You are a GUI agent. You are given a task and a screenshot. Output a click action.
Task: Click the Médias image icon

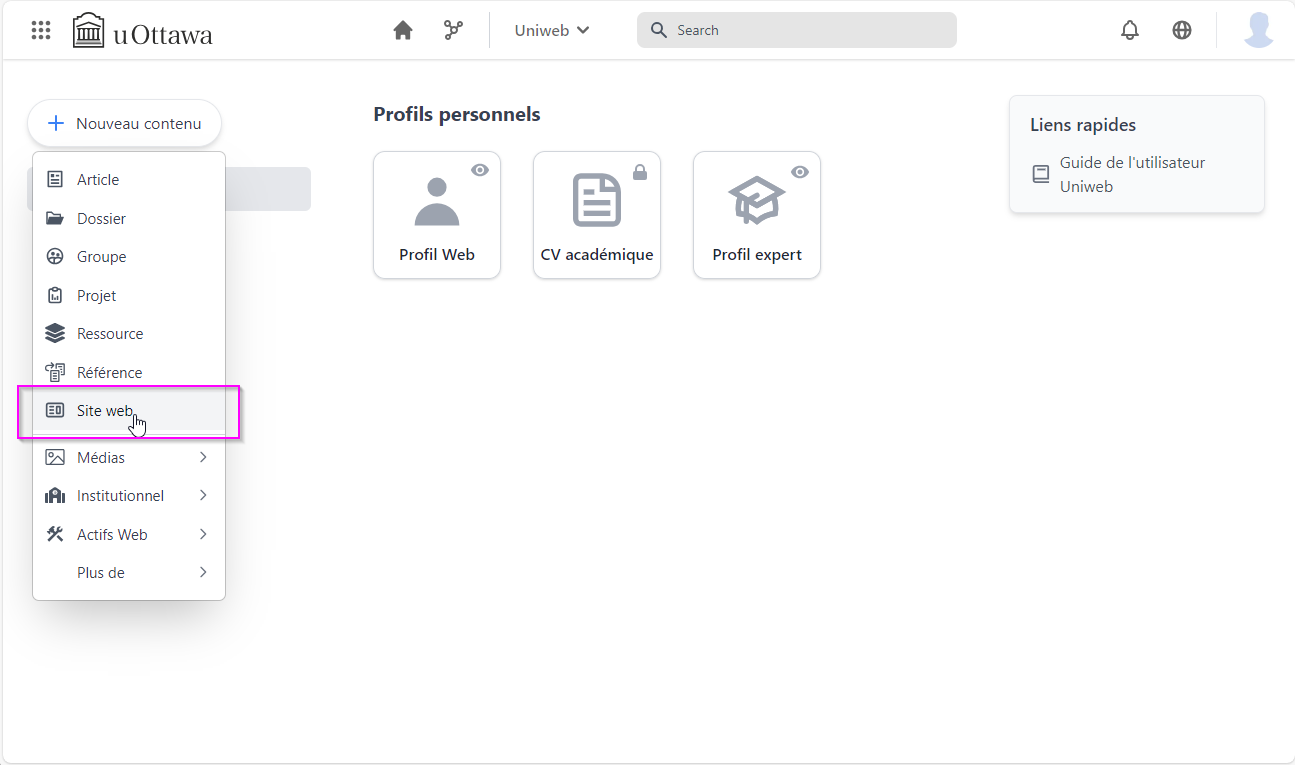tap(55, 457)
